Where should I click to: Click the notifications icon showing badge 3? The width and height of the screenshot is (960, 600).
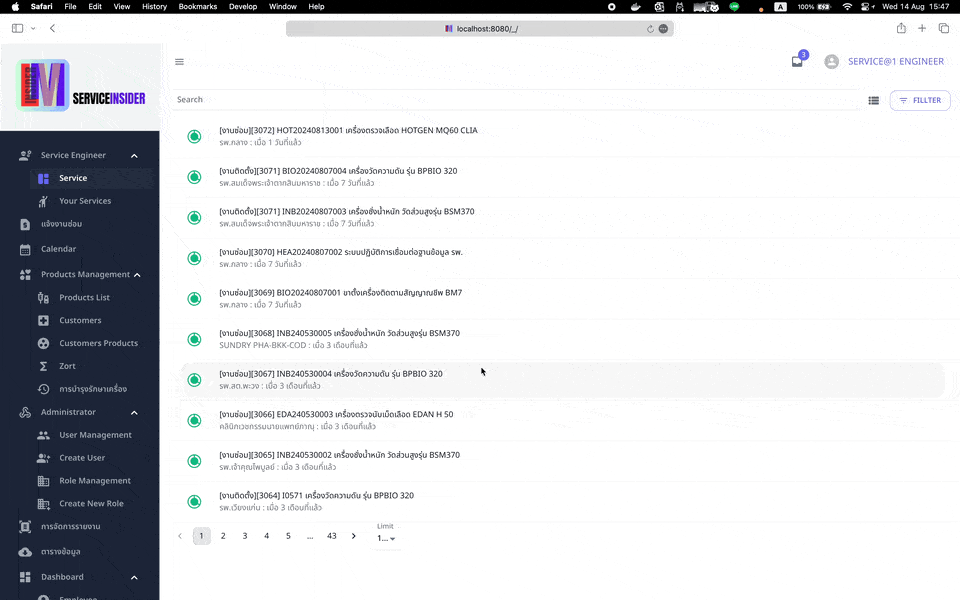click(795, 60)
